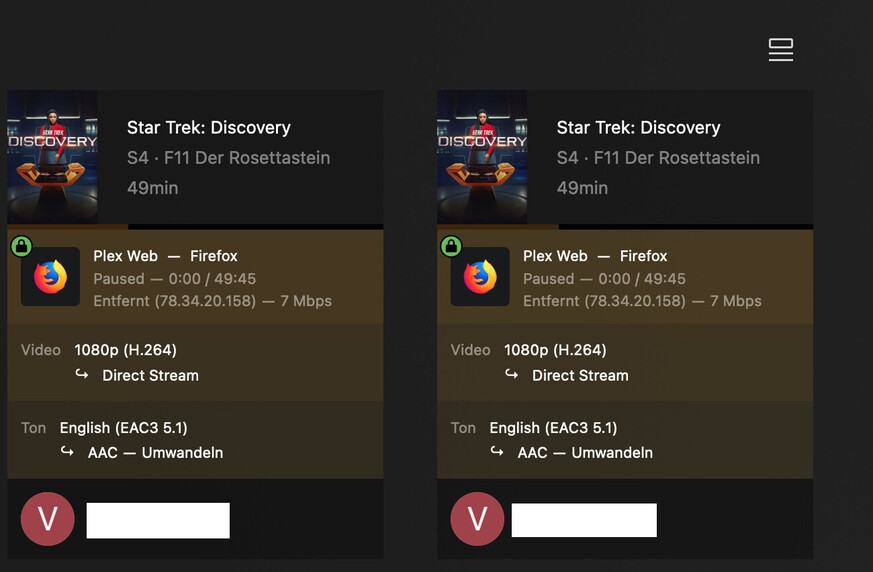Open the left "Star Trek: Discovery" title link
873x572 pixels.
[x=208, y=128]
